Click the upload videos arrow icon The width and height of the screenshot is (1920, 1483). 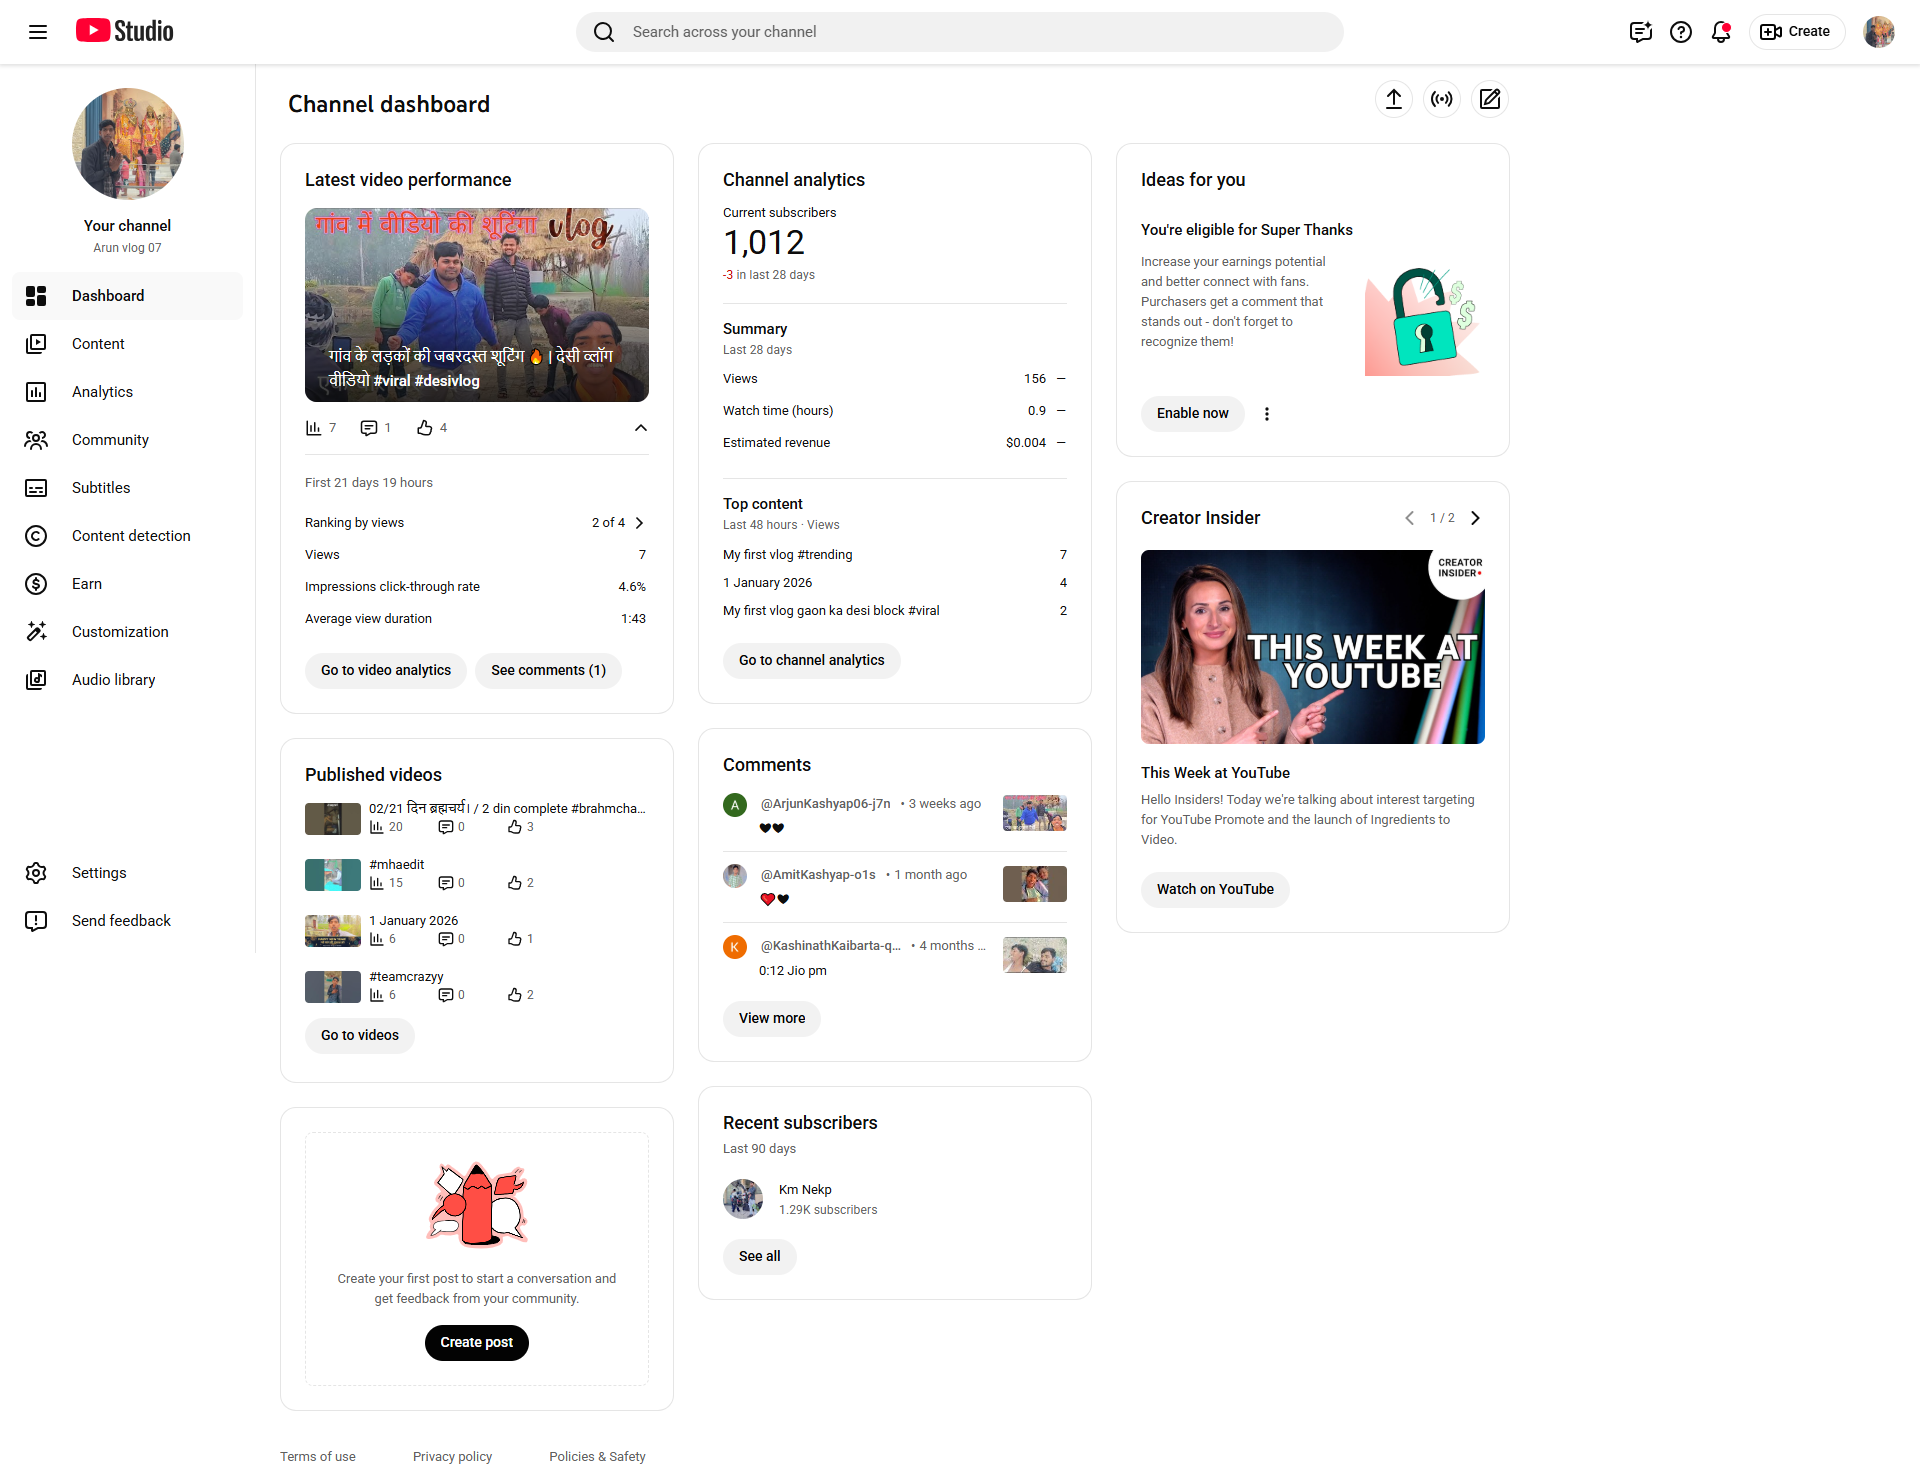pyautogui.click(x=1393, y=99)
